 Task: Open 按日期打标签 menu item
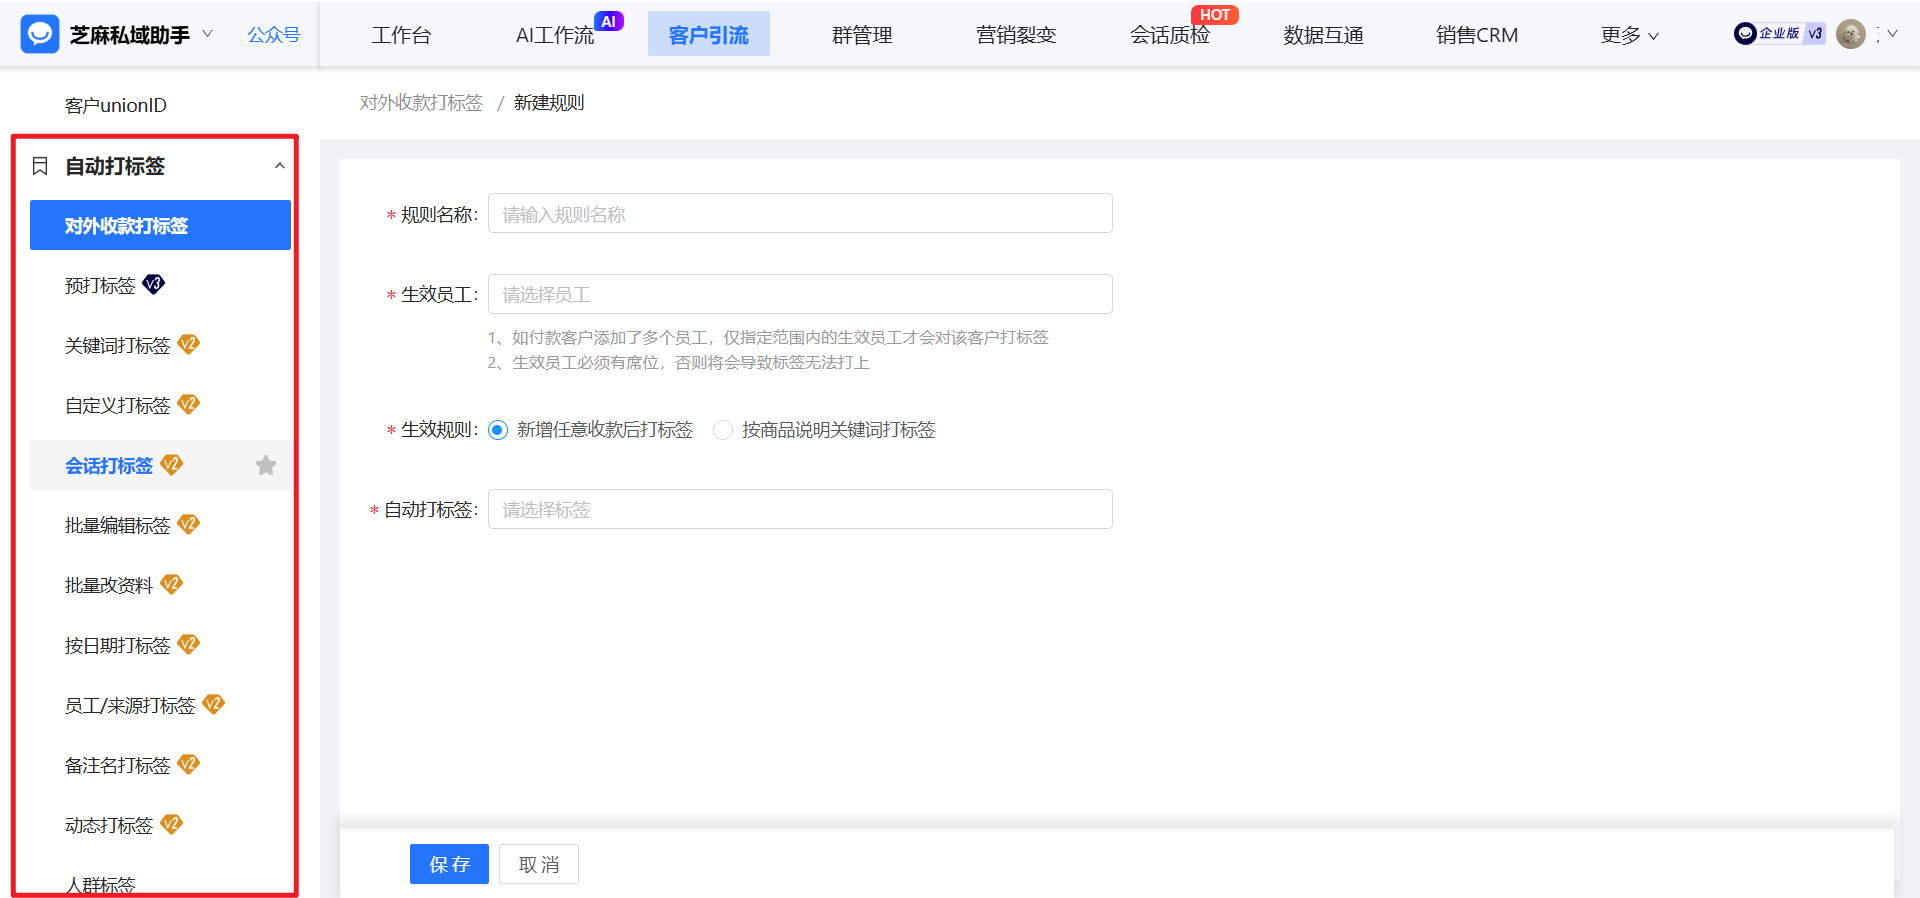coord(118,646)
